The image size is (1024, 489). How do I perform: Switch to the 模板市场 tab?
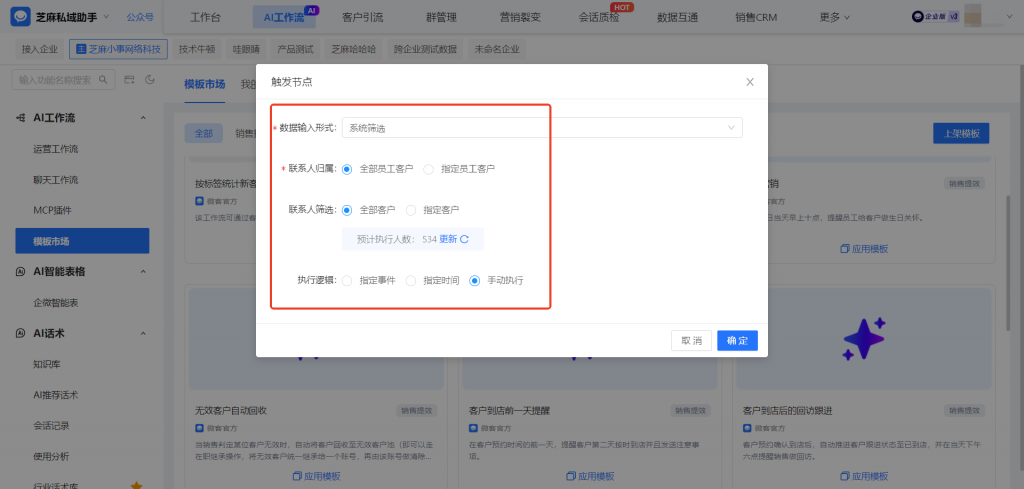pos(204,84)
